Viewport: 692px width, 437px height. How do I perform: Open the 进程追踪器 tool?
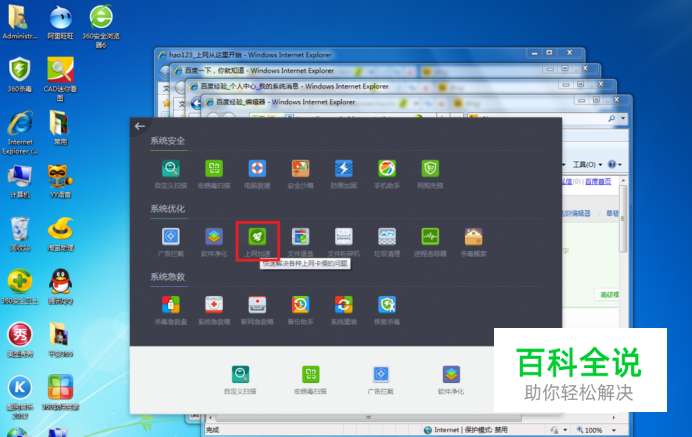[x=430, y=242]
